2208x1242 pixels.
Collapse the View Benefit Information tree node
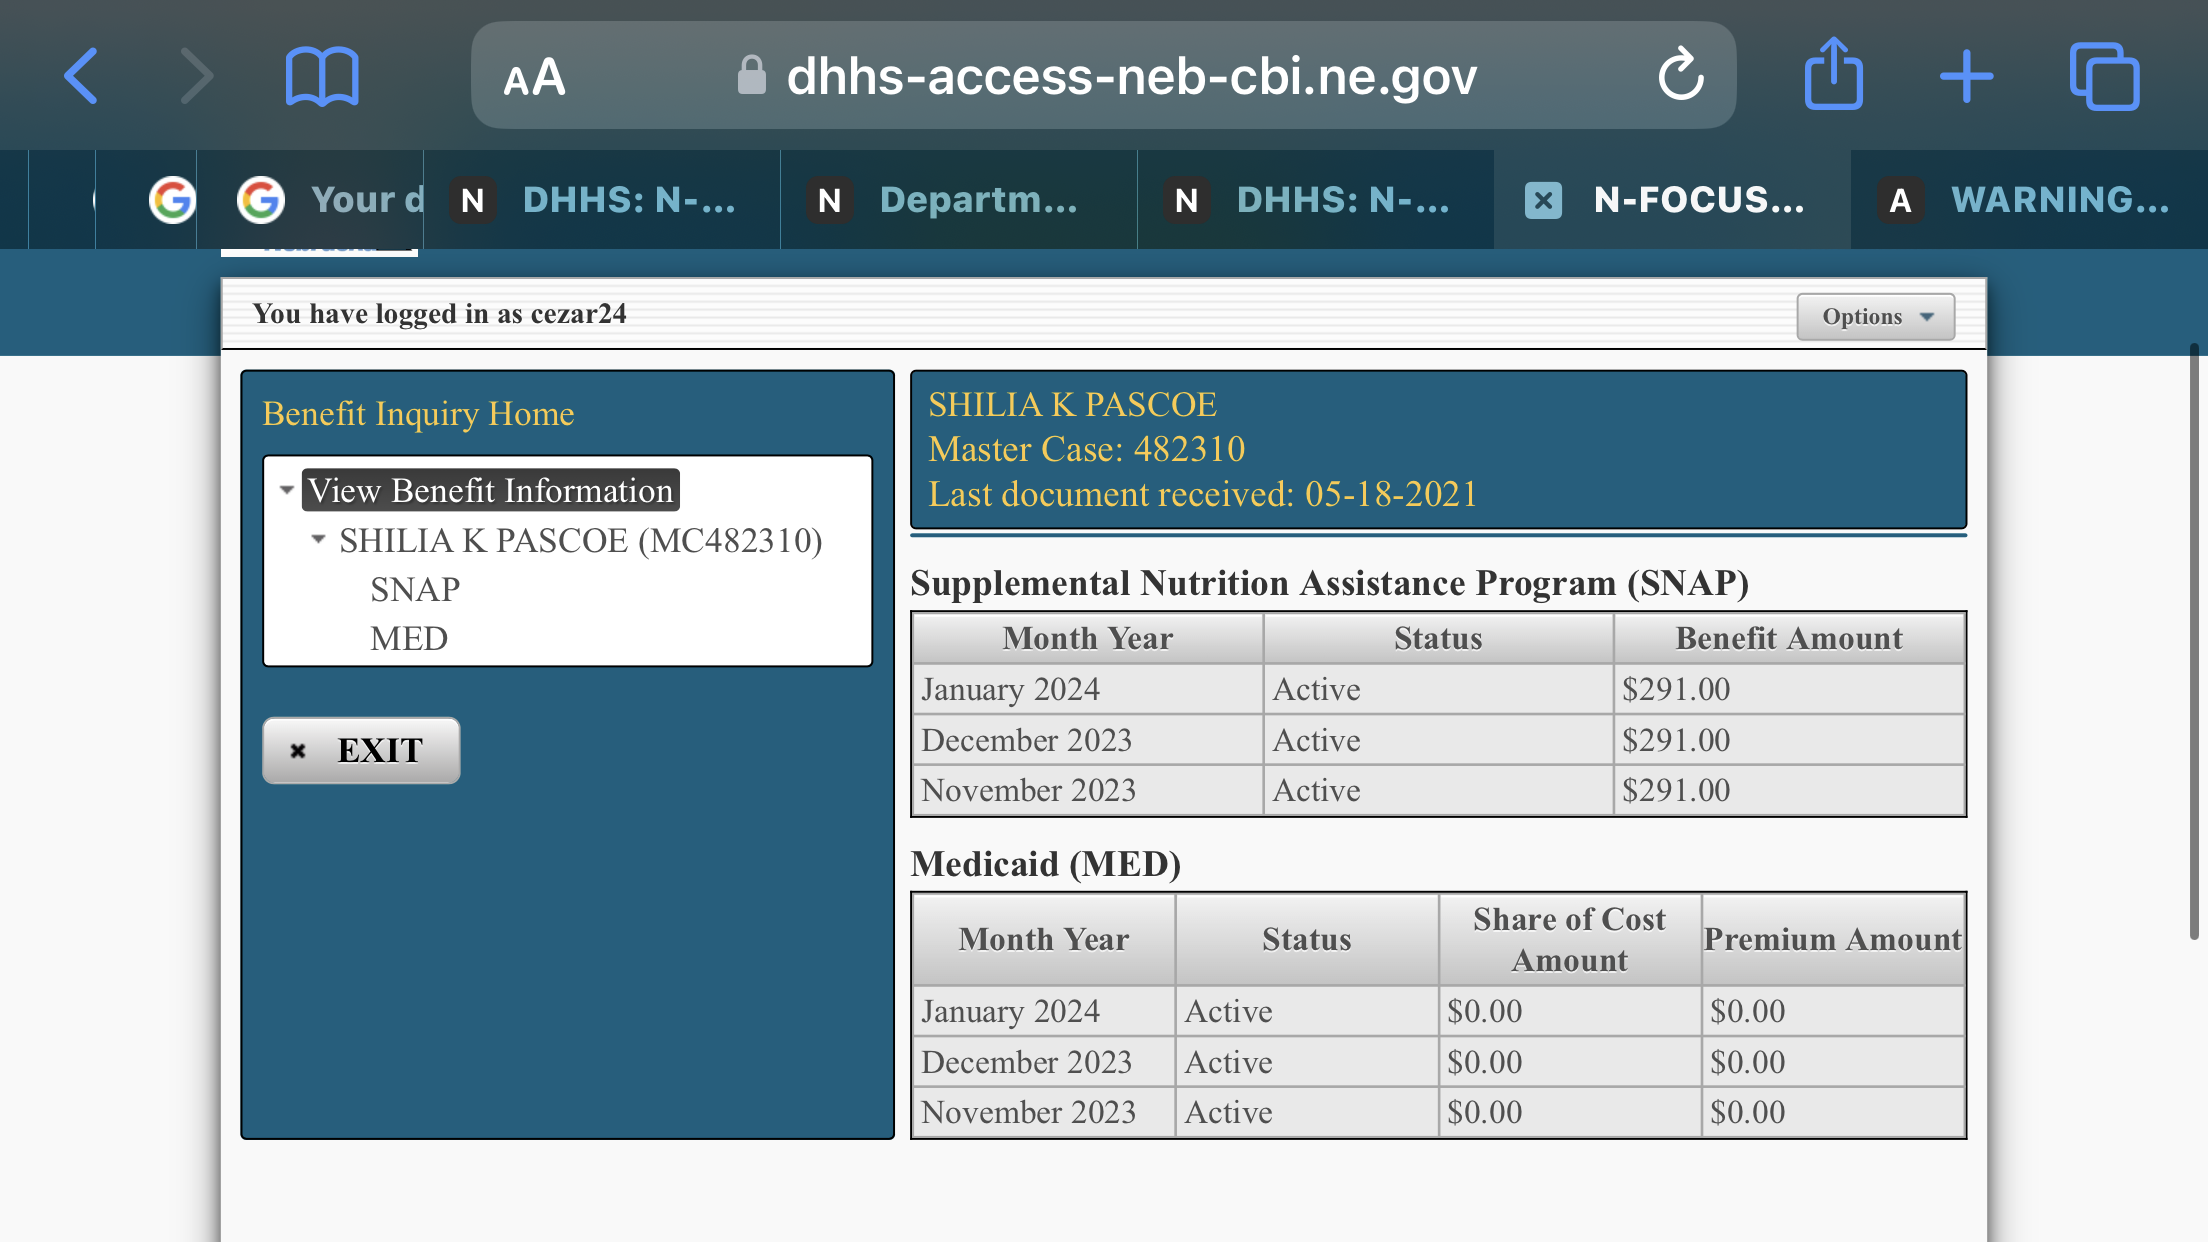[286, 490]
